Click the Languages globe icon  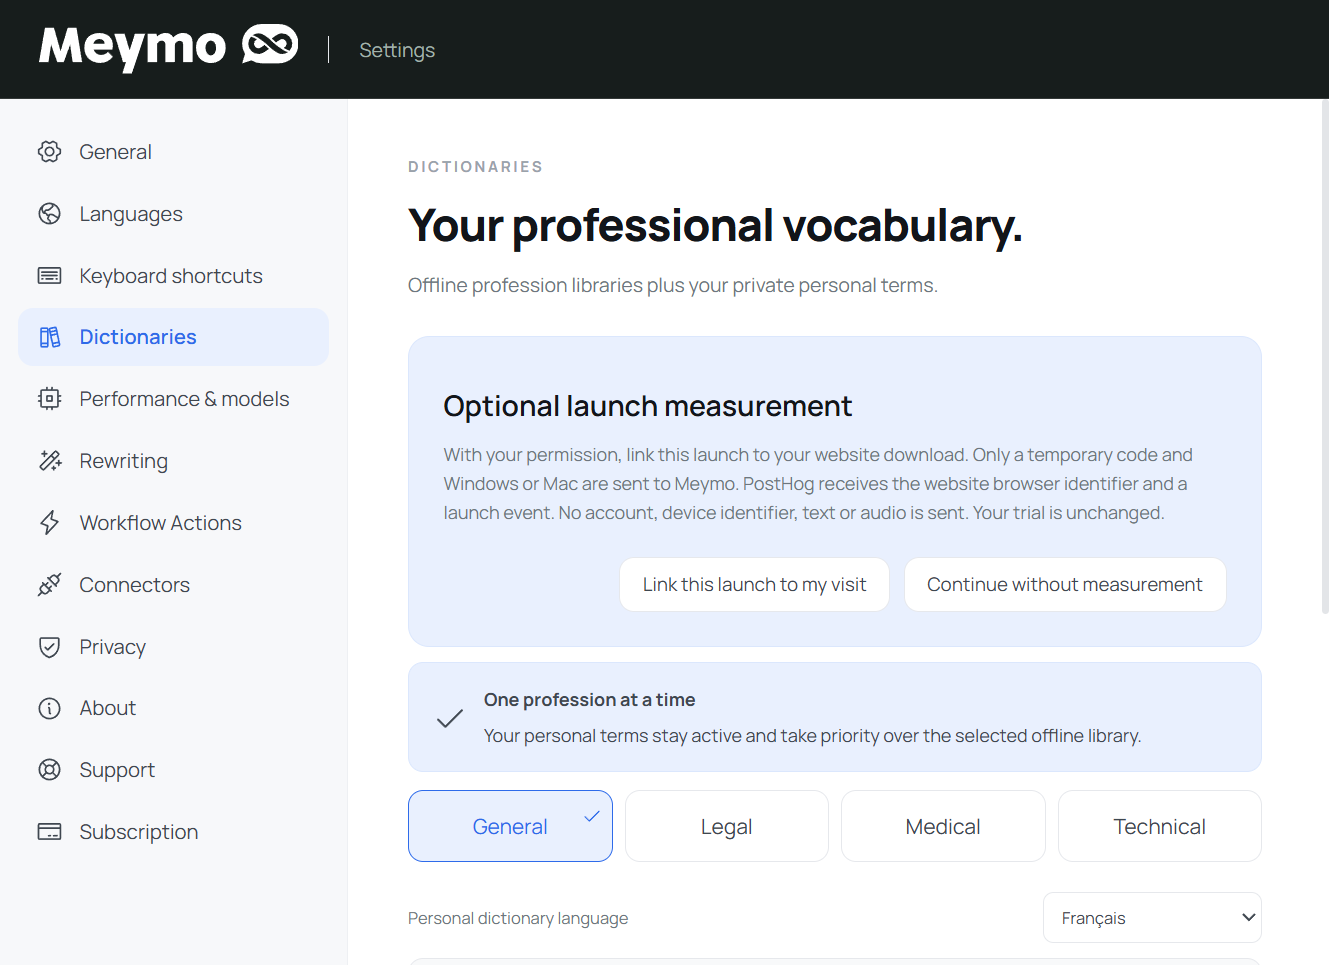pos(49,214)
